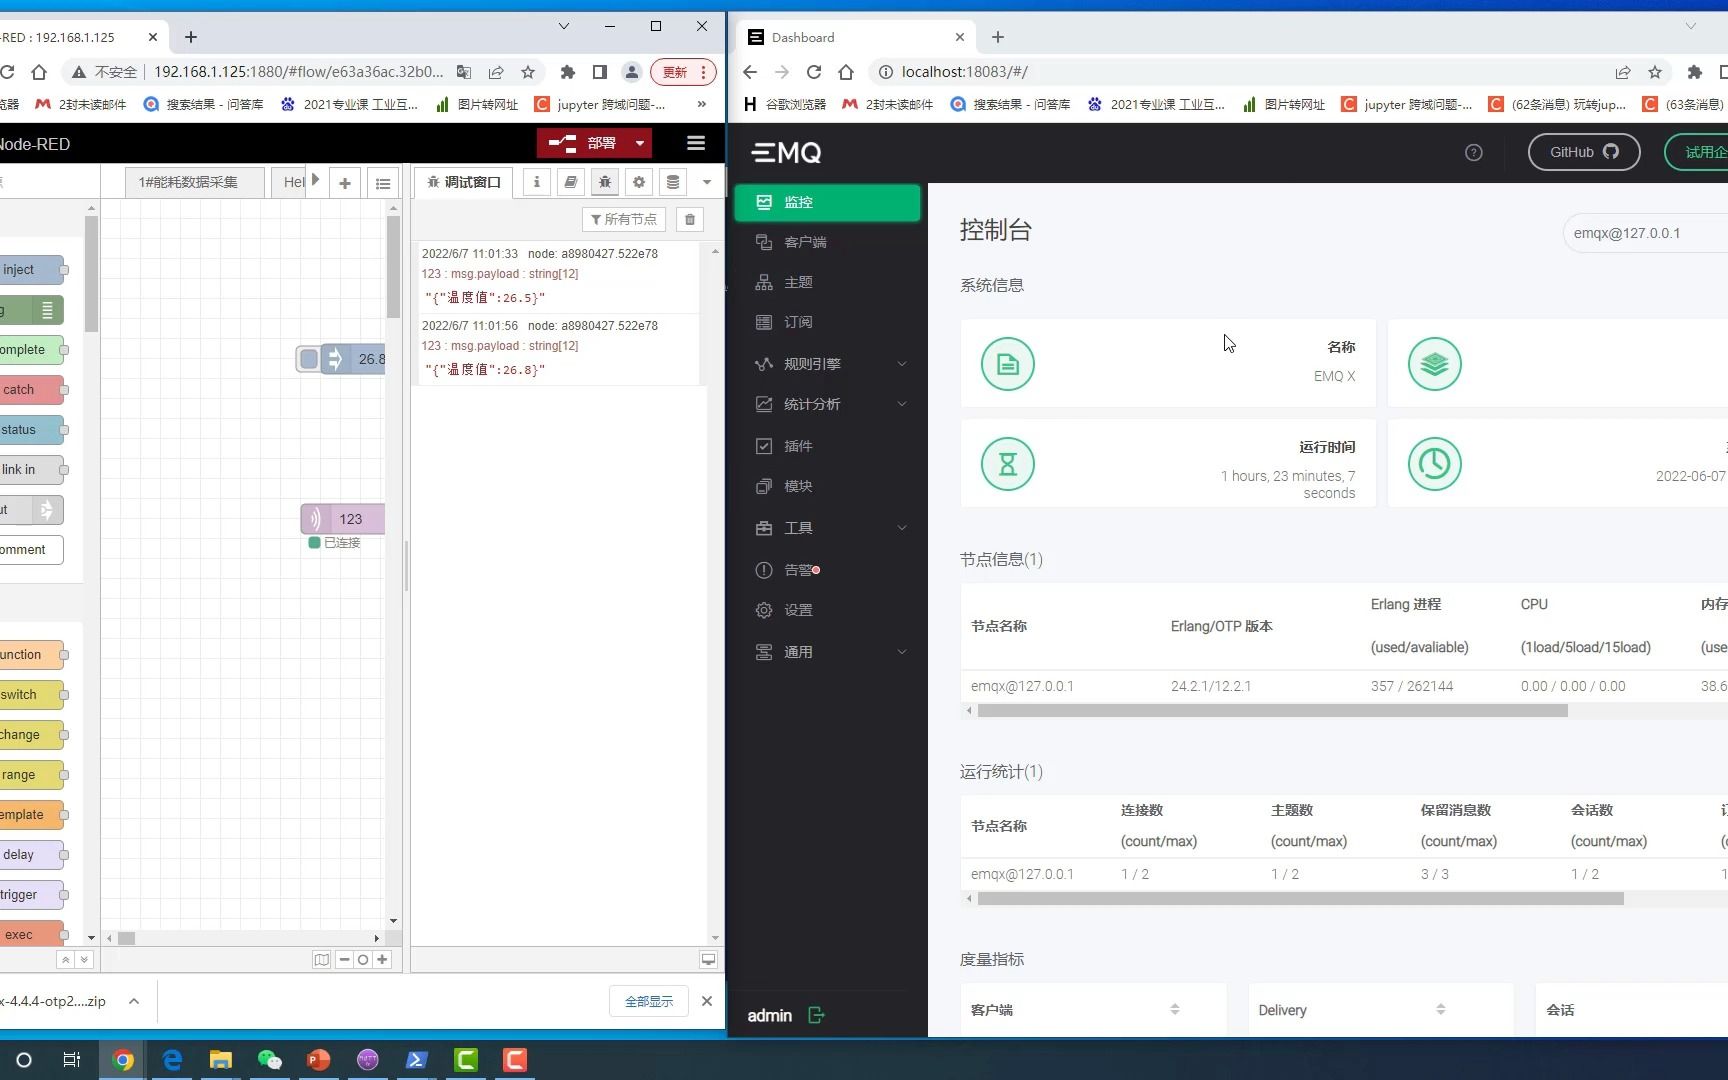Switch to the Dashboard browser tab
The height and width of the screenshot is (1080, 1728).
[x=855, y=37]
